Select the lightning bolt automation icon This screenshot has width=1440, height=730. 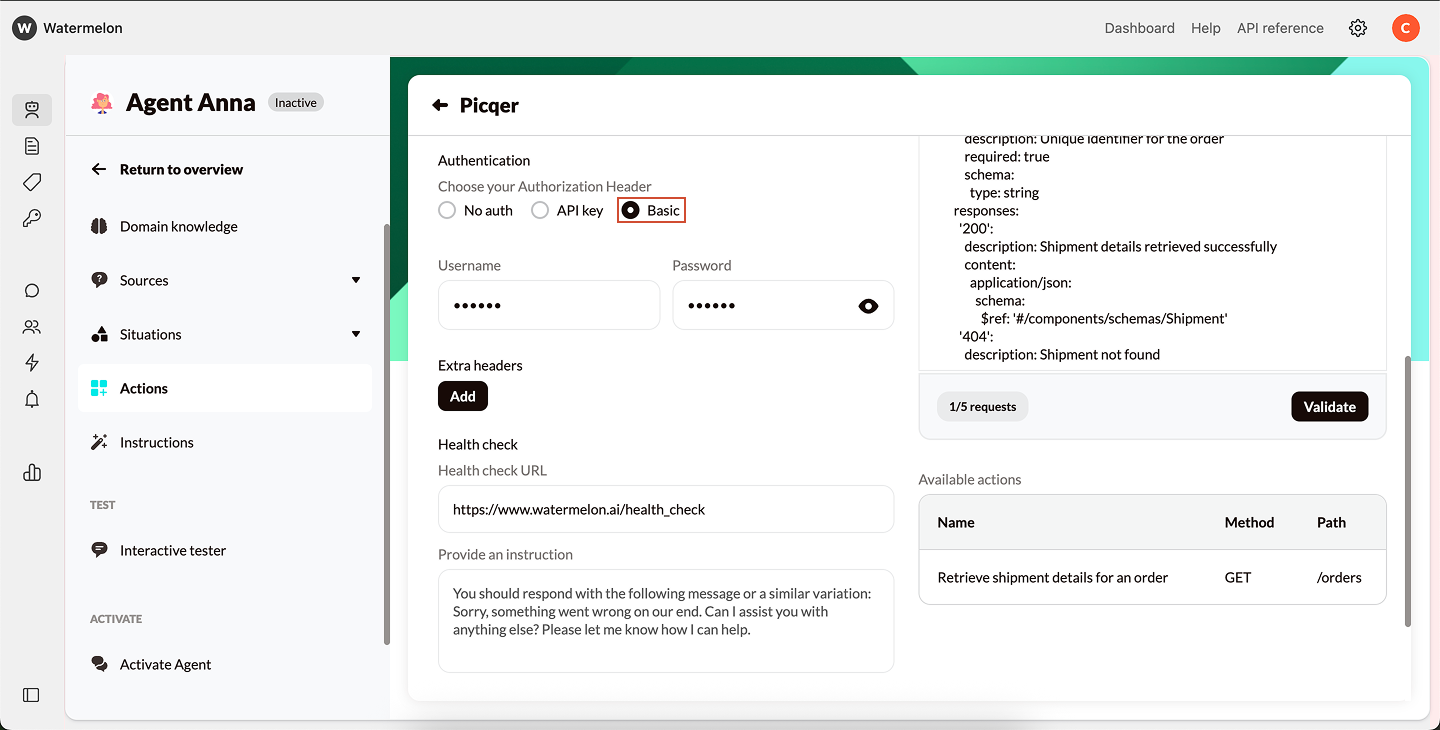31,362
